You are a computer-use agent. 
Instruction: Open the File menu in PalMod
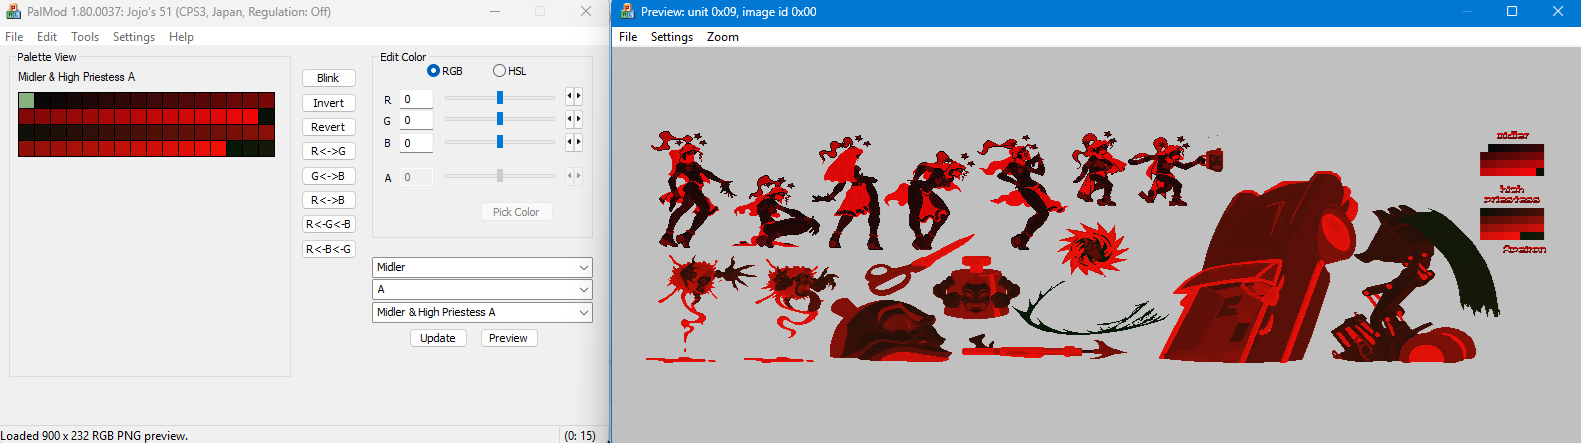pos(14,37)
